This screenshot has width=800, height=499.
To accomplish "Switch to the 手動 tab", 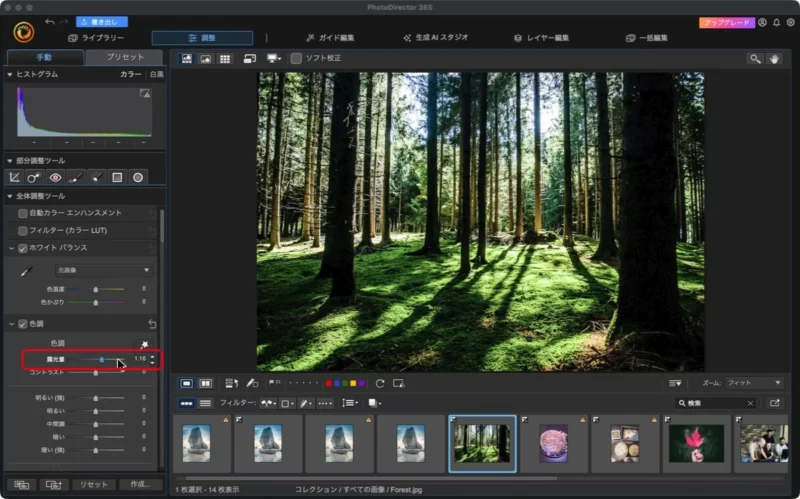I will [45, 57].
